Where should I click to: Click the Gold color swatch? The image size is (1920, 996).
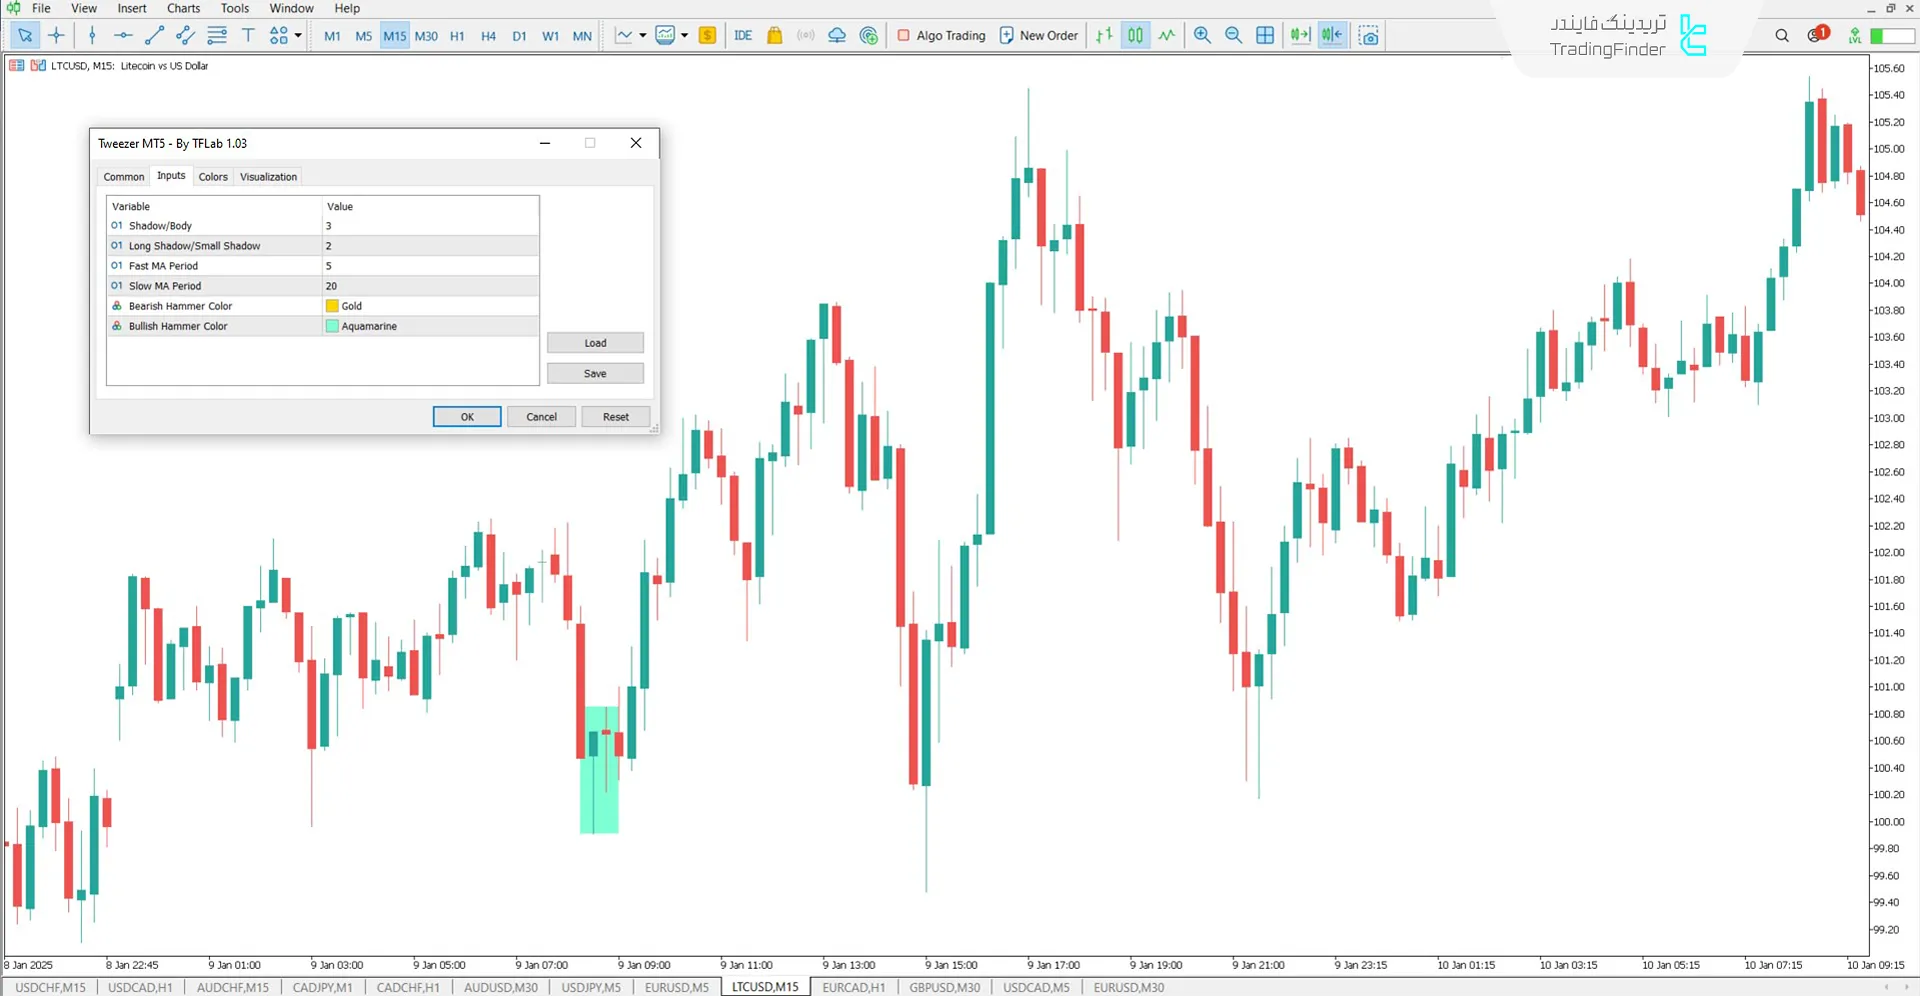pos(332,306)
